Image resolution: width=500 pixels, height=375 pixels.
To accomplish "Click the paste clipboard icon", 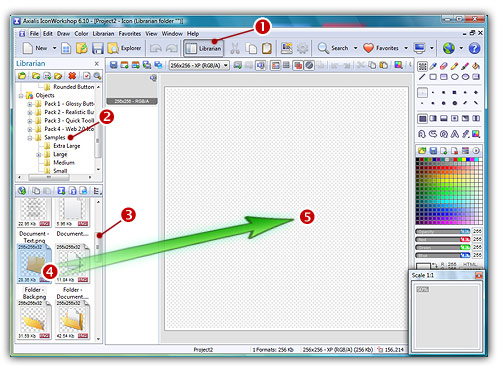I will [x=266, y=49].
